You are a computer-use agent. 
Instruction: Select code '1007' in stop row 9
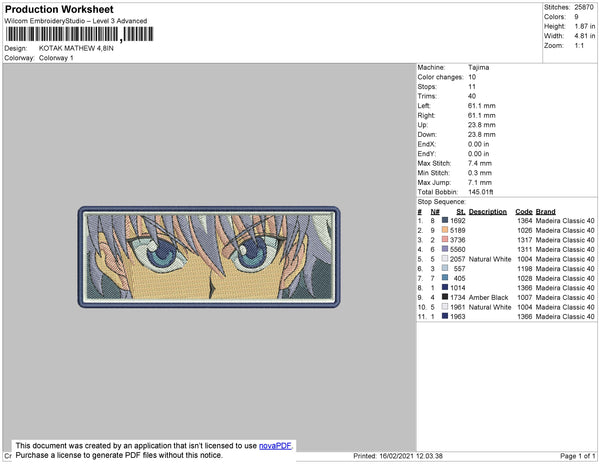click(x=525, y=297)
